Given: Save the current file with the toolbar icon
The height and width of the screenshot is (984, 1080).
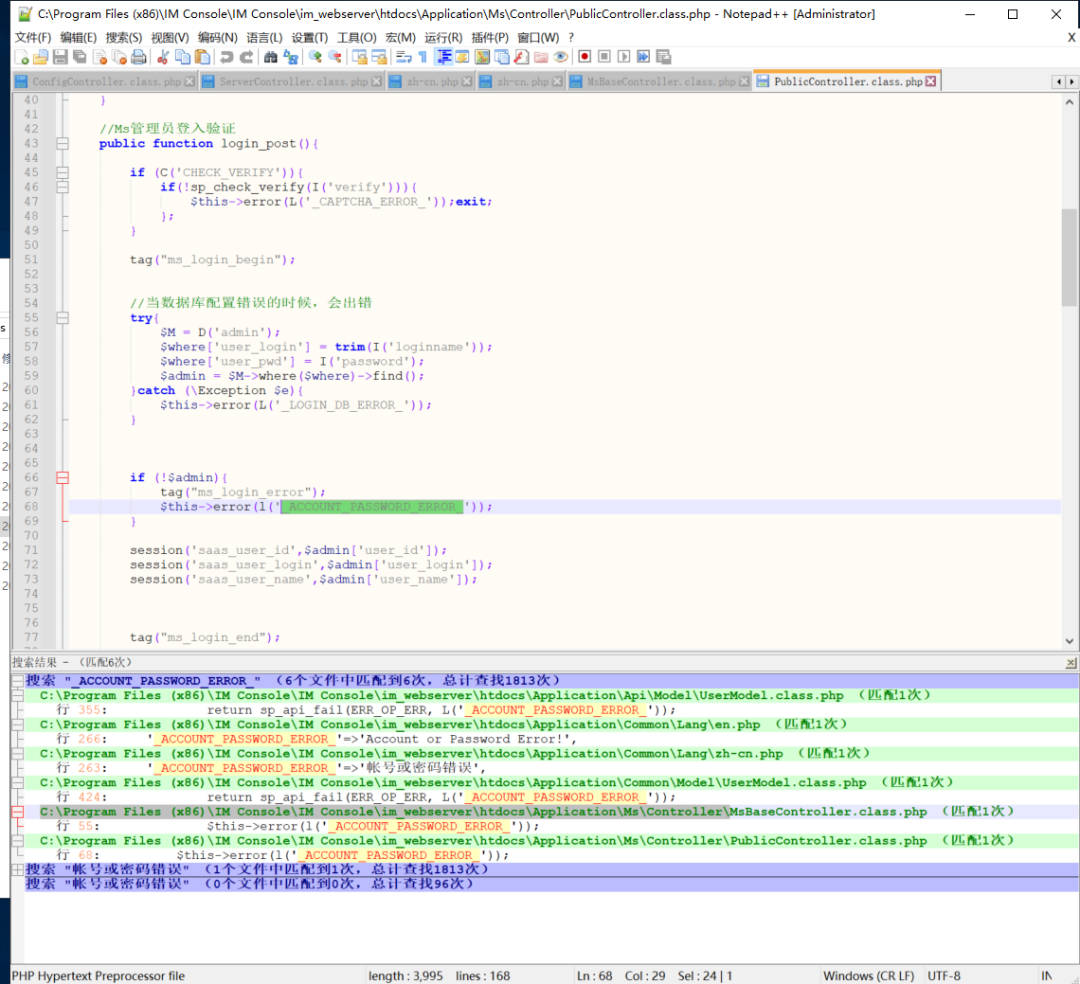Looking at the screenshot, I should (x=60, y=57).
